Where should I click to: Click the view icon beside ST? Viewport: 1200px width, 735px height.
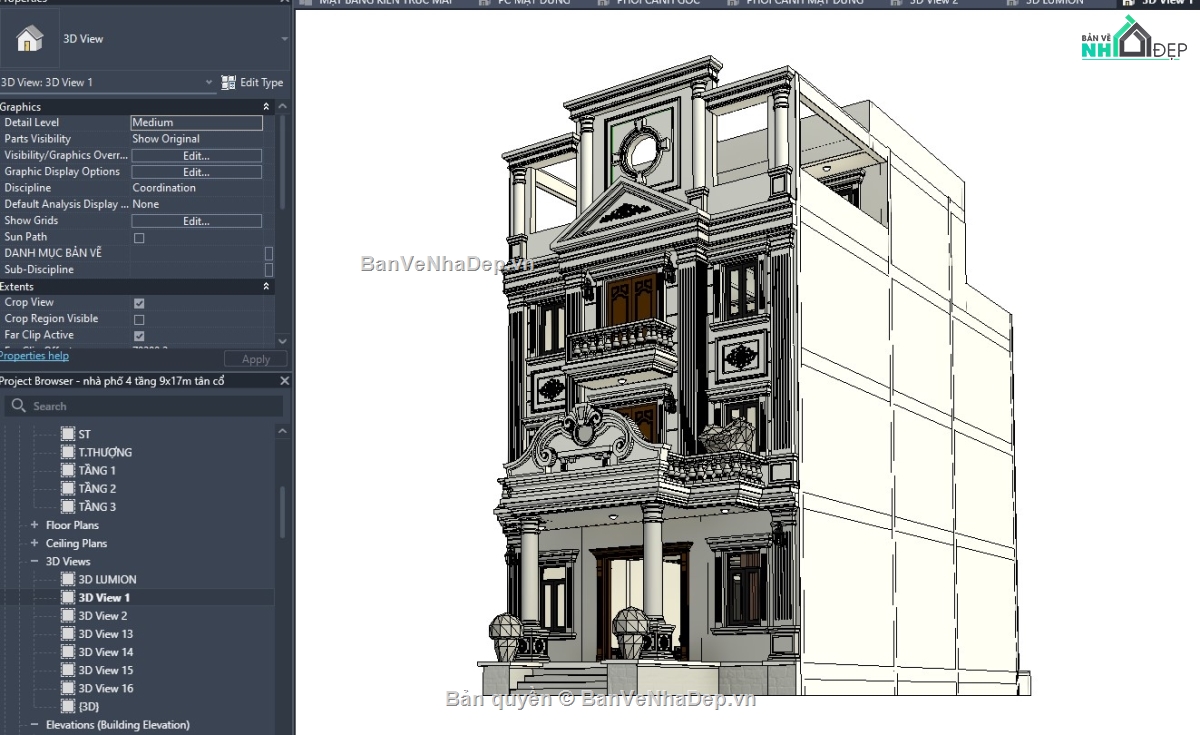point(68,434)
